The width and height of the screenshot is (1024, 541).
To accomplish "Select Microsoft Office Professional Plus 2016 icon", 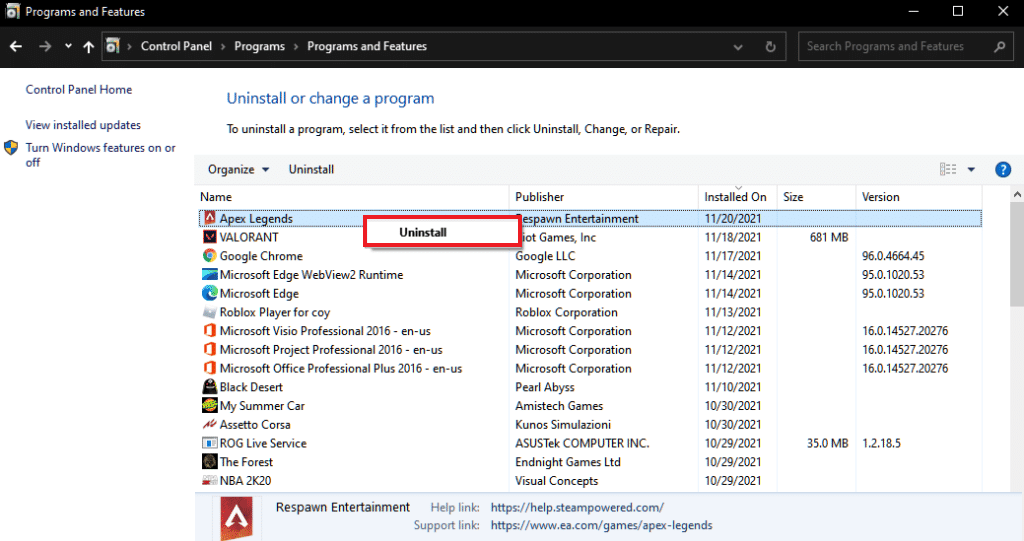I will coord(209,368).
